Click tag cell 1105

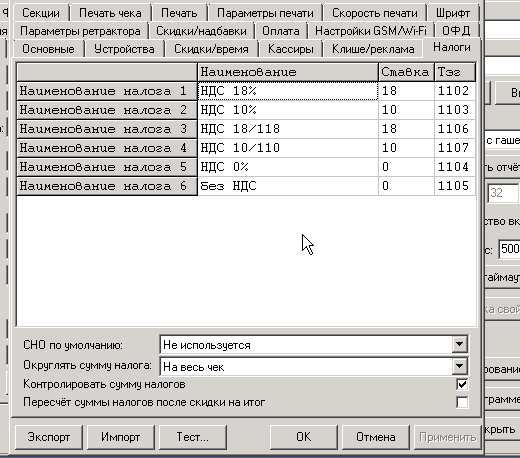click(455, 186)
